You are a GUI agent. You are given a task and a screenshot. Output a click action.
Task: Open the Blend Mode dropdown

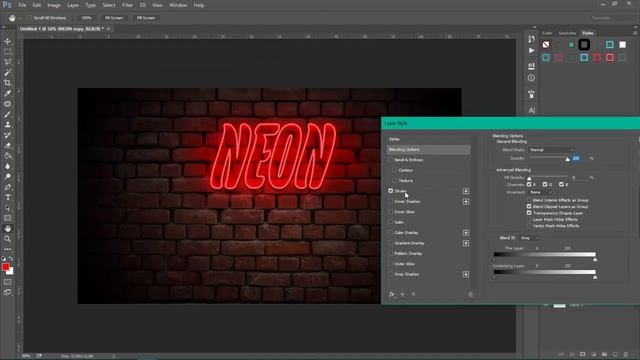(x=551, y=150)
